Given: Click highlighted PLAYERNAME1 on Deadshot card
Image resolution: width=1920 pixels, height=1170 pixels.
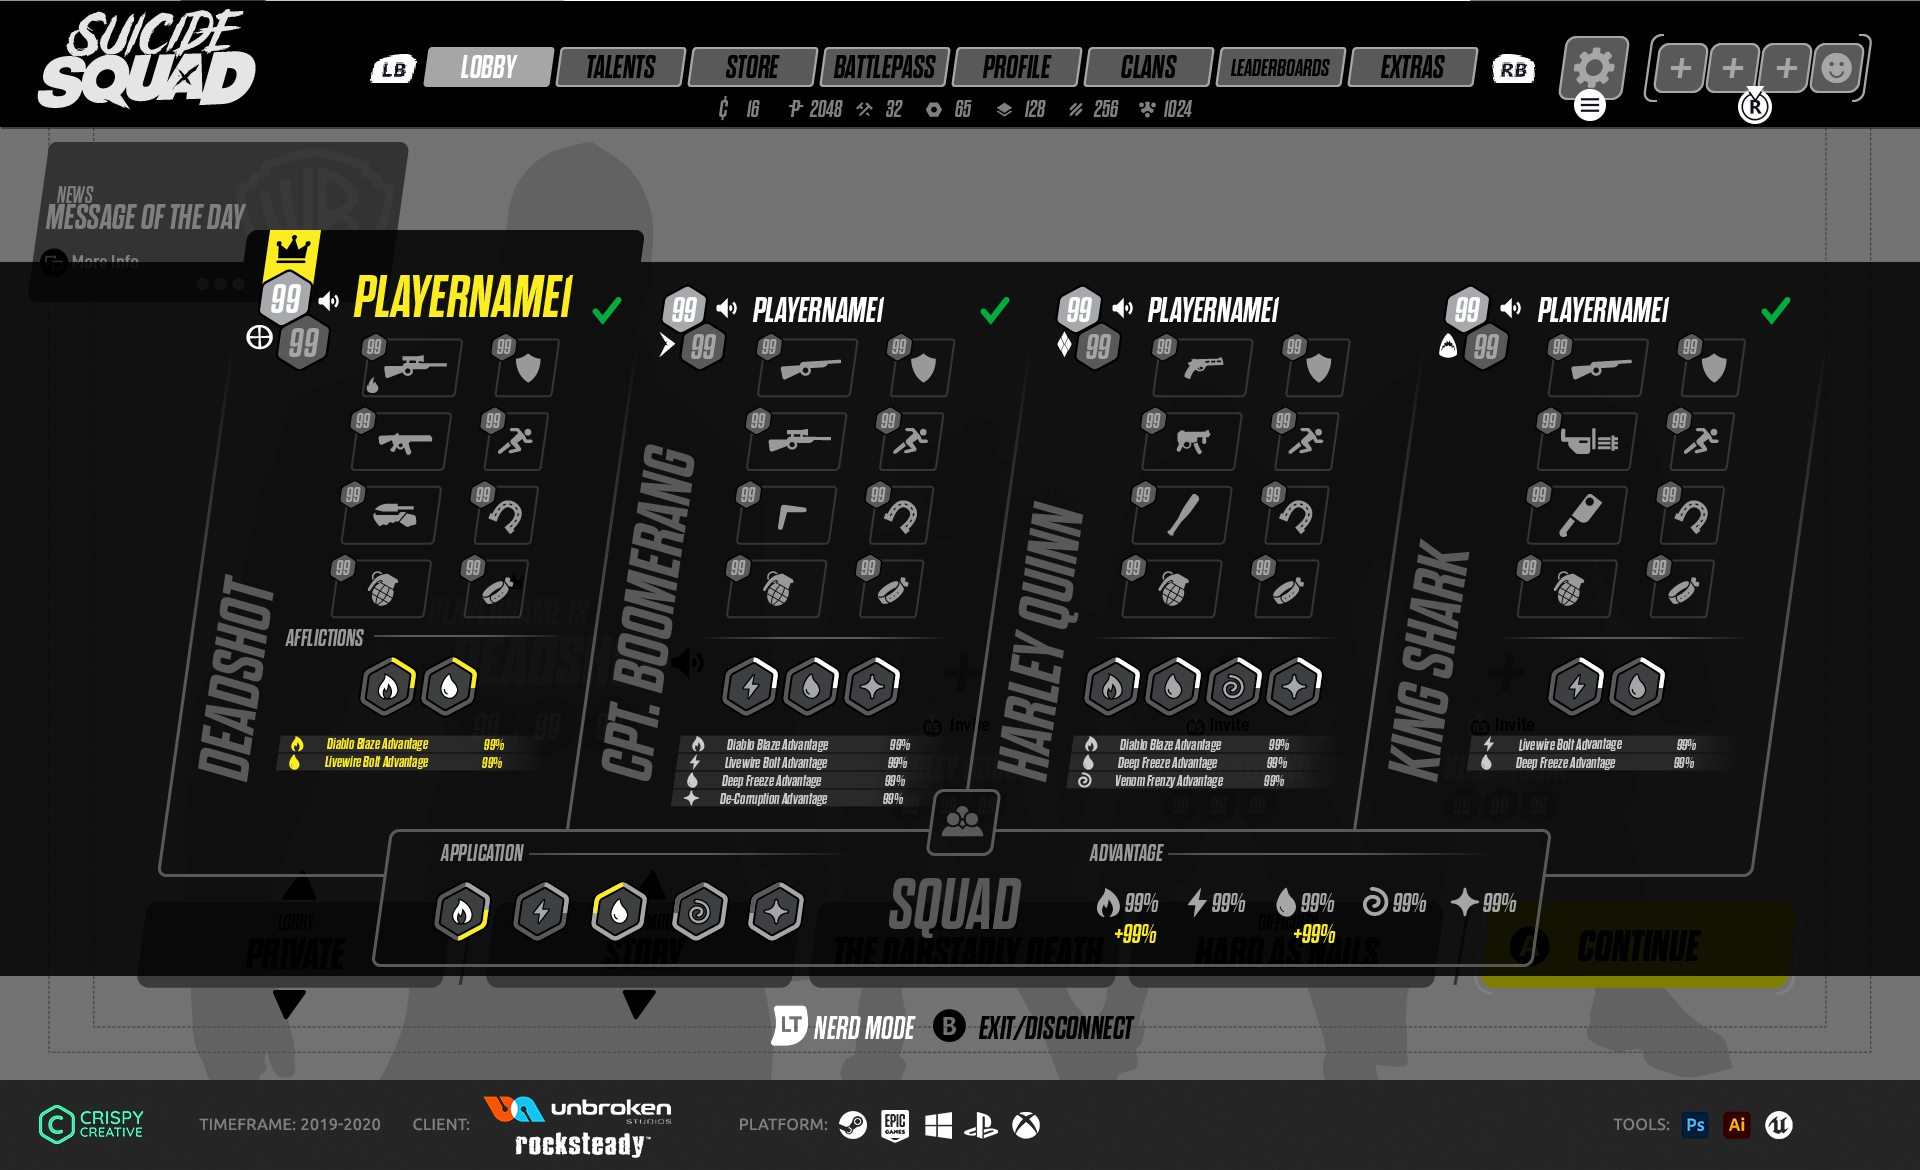Looking at the screenshot, I should (463, 297).
